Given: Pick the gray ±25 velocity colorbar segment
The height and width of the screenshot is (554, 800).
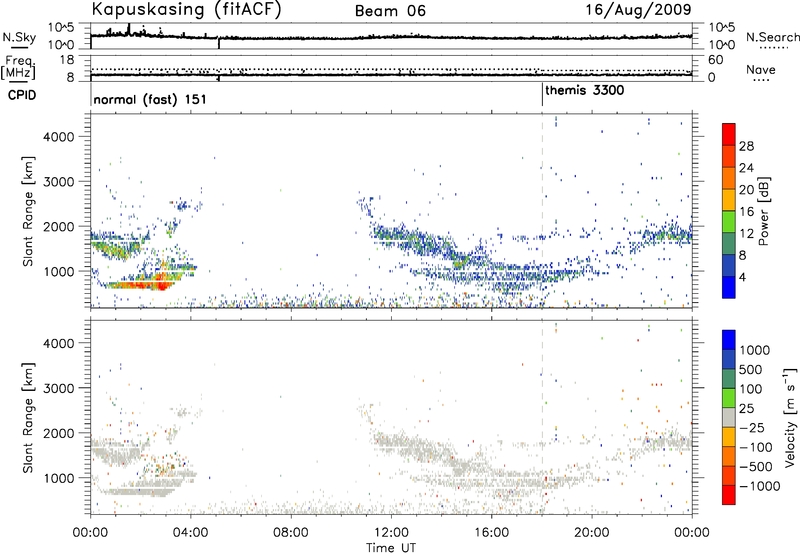Looking at the screenshot, I should 729,417.
